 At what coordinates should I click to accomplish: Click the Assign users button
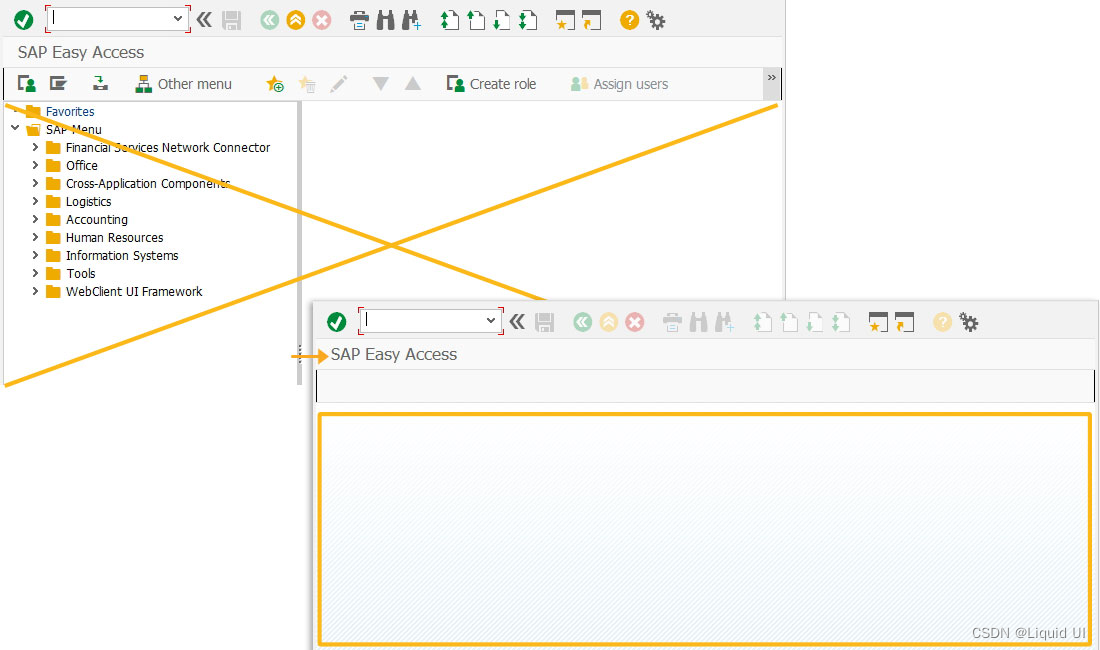point(618,84)
